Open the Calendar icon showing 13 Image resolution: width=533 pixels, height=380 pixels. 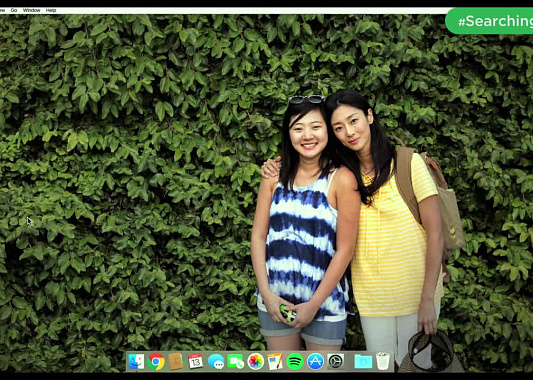(195, 361)
